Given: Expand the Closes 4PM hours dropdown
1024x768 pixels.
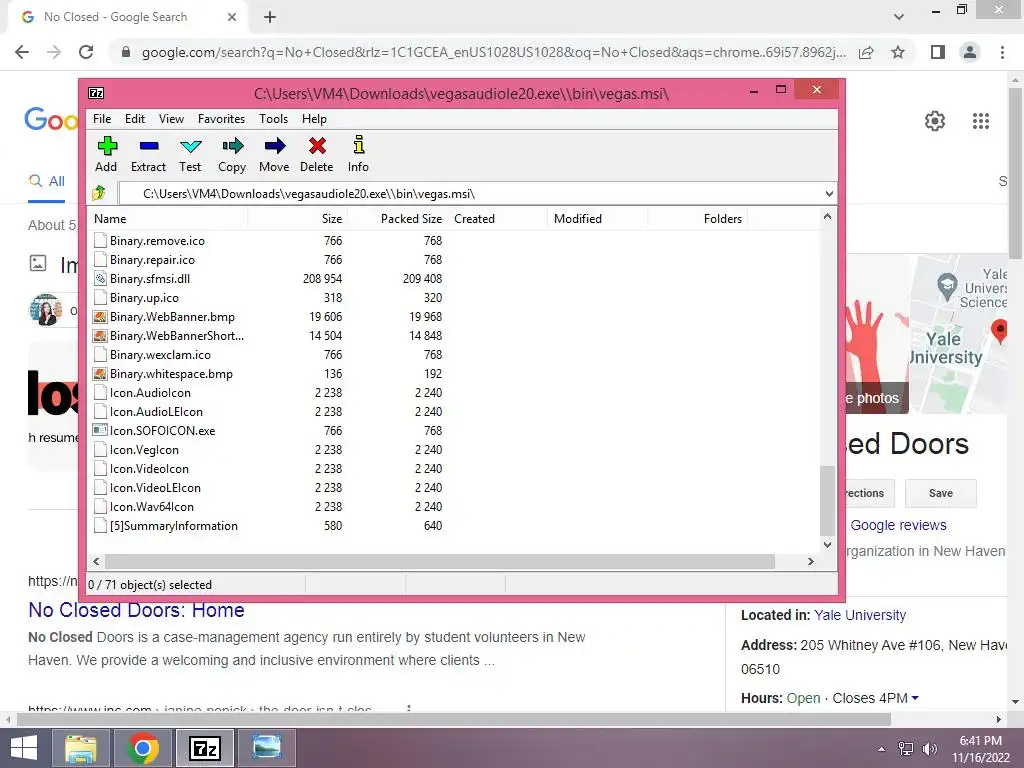Looking at the screenshot, I should point(915,698).
